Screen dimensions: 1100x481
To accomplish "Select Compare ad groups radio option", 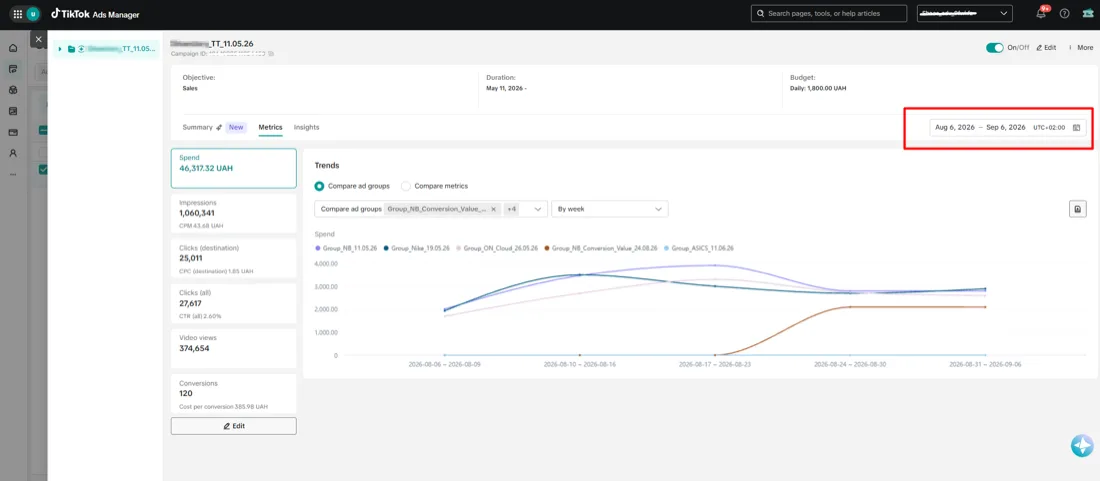I will click(319, 186).
